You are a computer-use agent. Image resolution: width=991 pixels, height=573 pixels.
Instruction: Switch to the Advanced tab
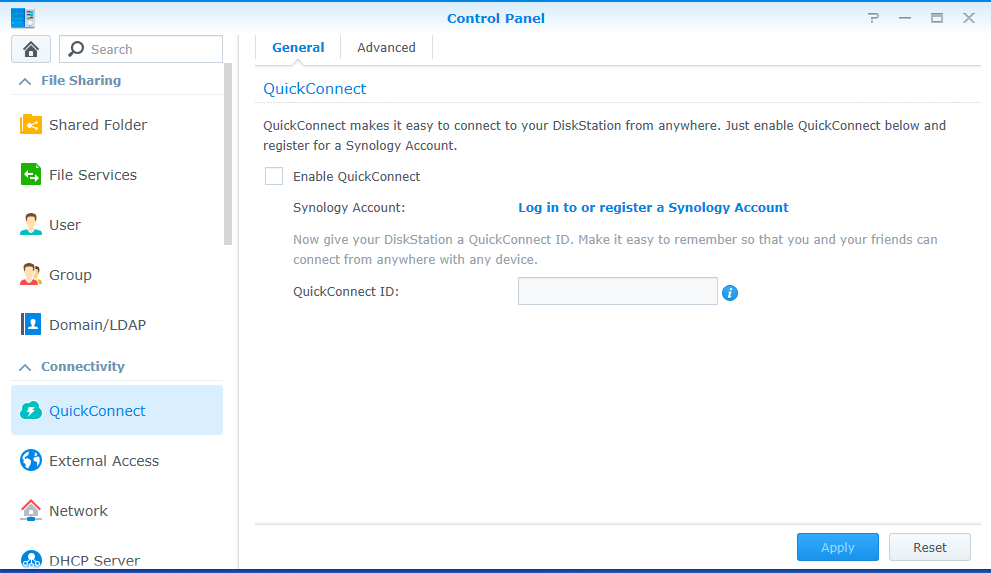point(386,48)
